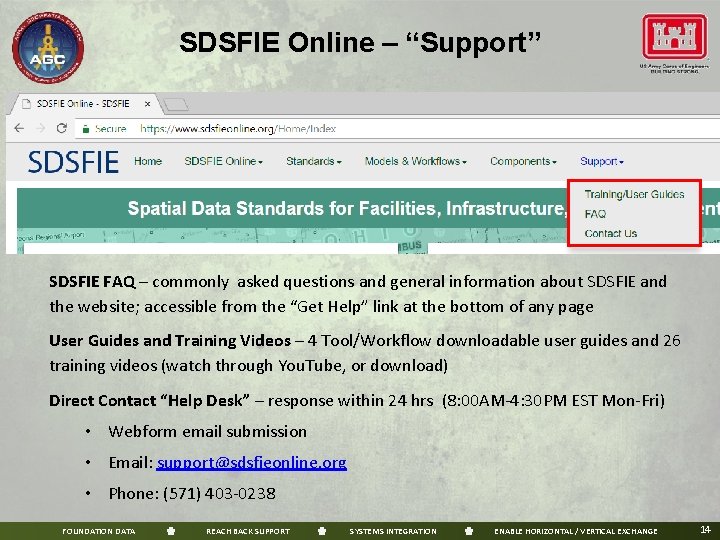This screenshot has width=720, height=540.
Task: Click 'SYSTEMS INTEGRATION' in the footer
Action: pyautogui.click(x=393, y=531)
